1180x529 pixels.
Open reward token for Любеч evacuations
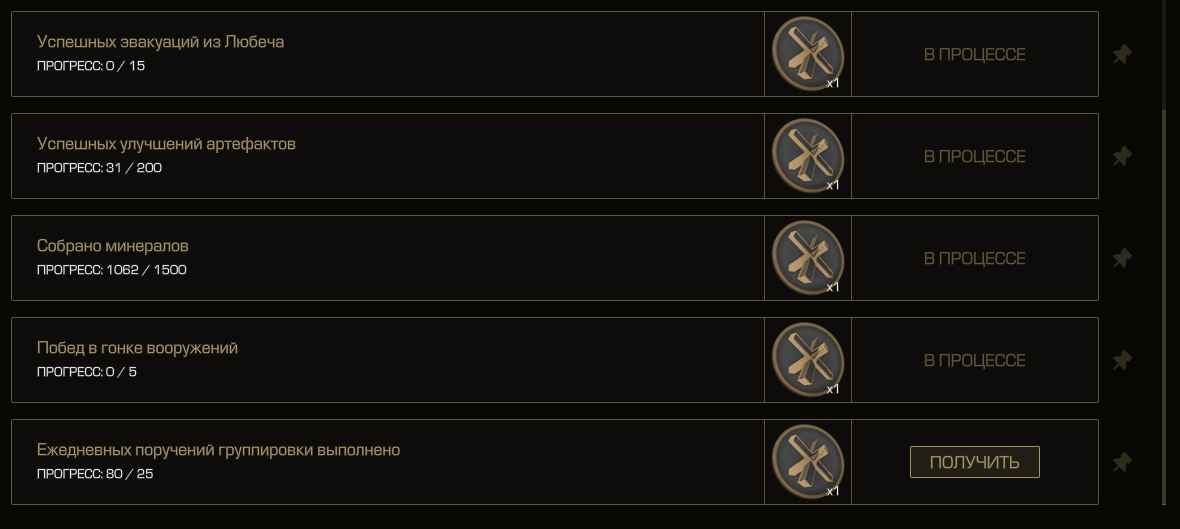(807, 54)
